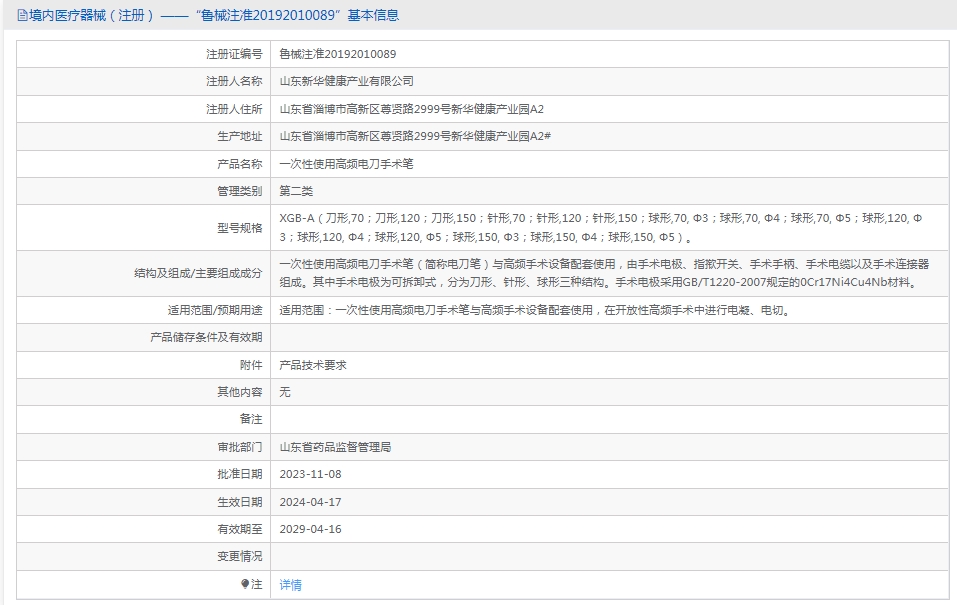Click the 有效期至 label
Image resolution: width=957 pixels, height=605 pixels.
click(240, 529)
